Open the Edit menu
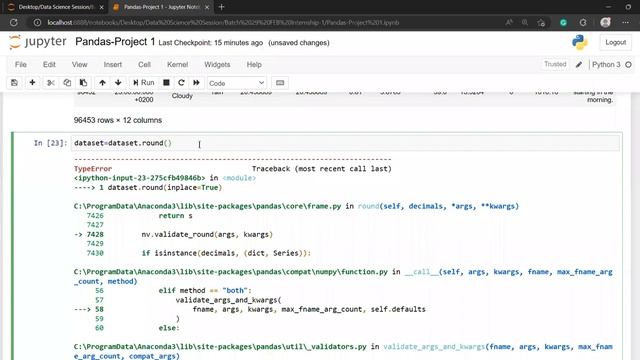 [x=49, y=64]
